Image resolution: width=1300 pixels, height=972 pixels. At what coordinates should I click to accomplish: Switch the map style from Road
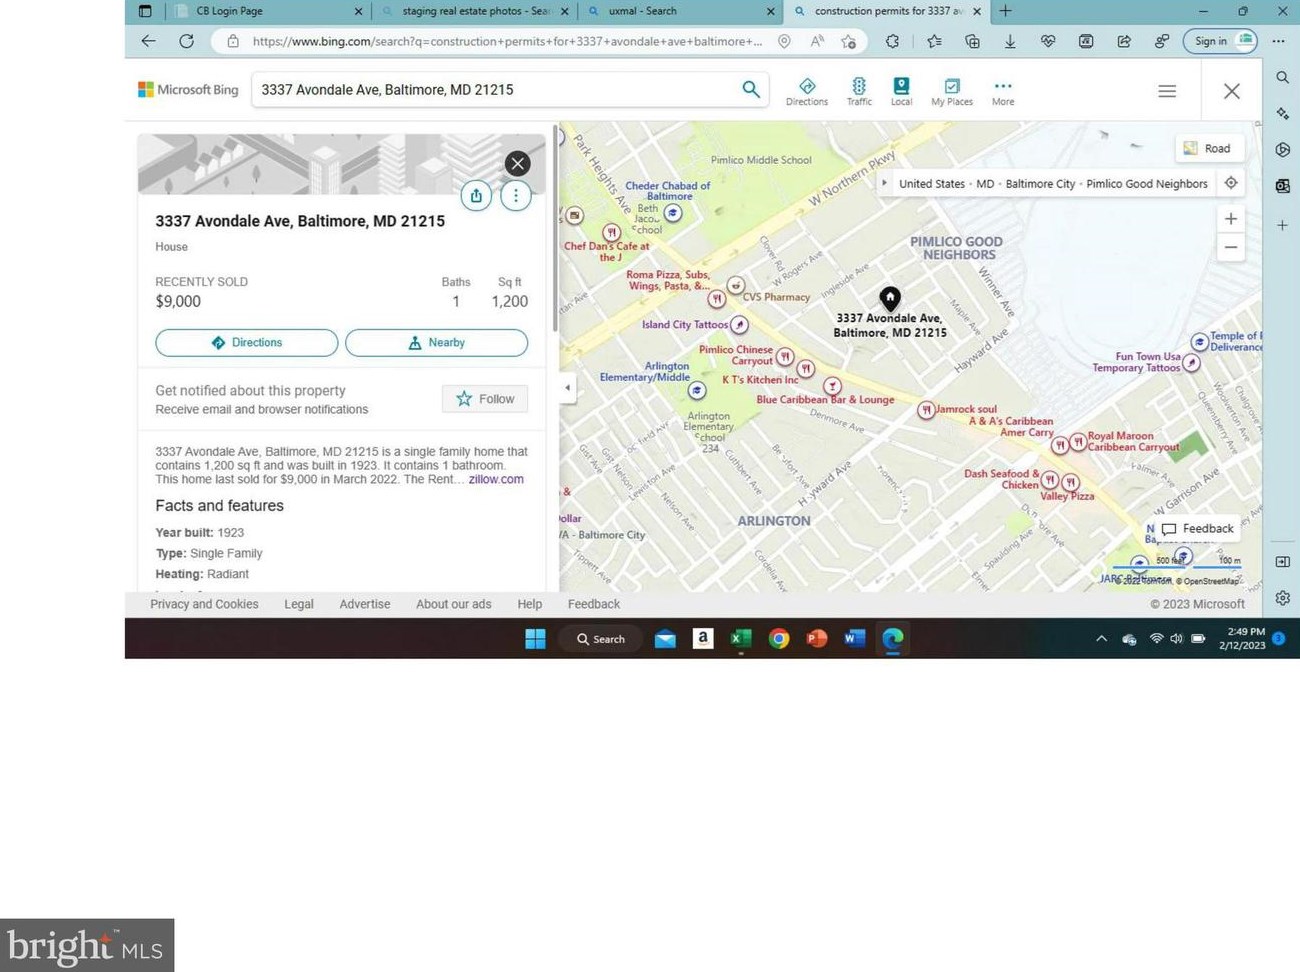pos(1209,148)
